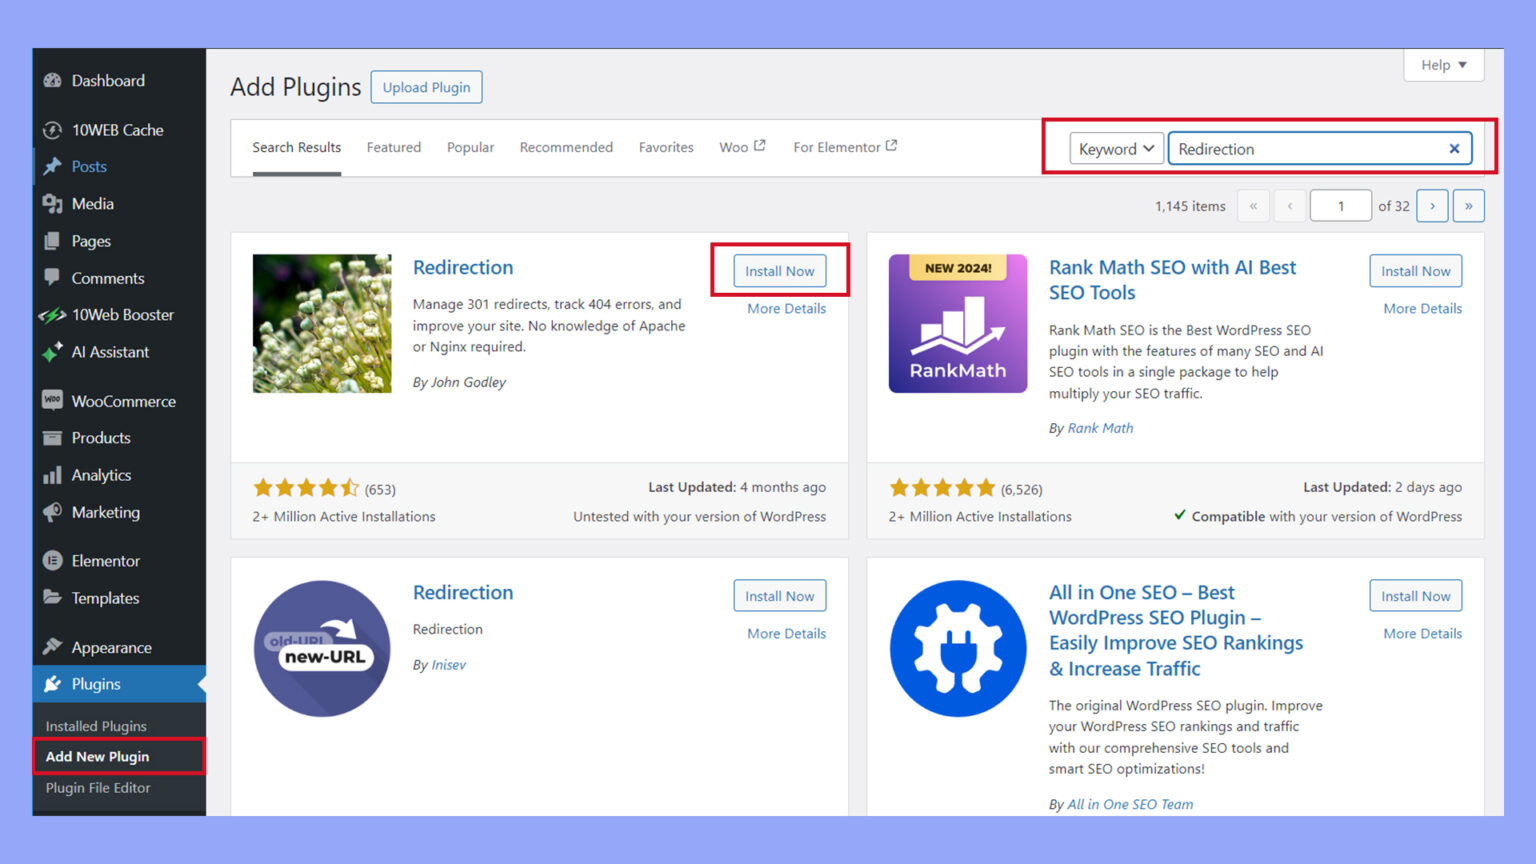Click the Rank Math plugin thumbnail
Image resolution: width=1536 pixels, height=864 pixels.
tap(957, 323)
